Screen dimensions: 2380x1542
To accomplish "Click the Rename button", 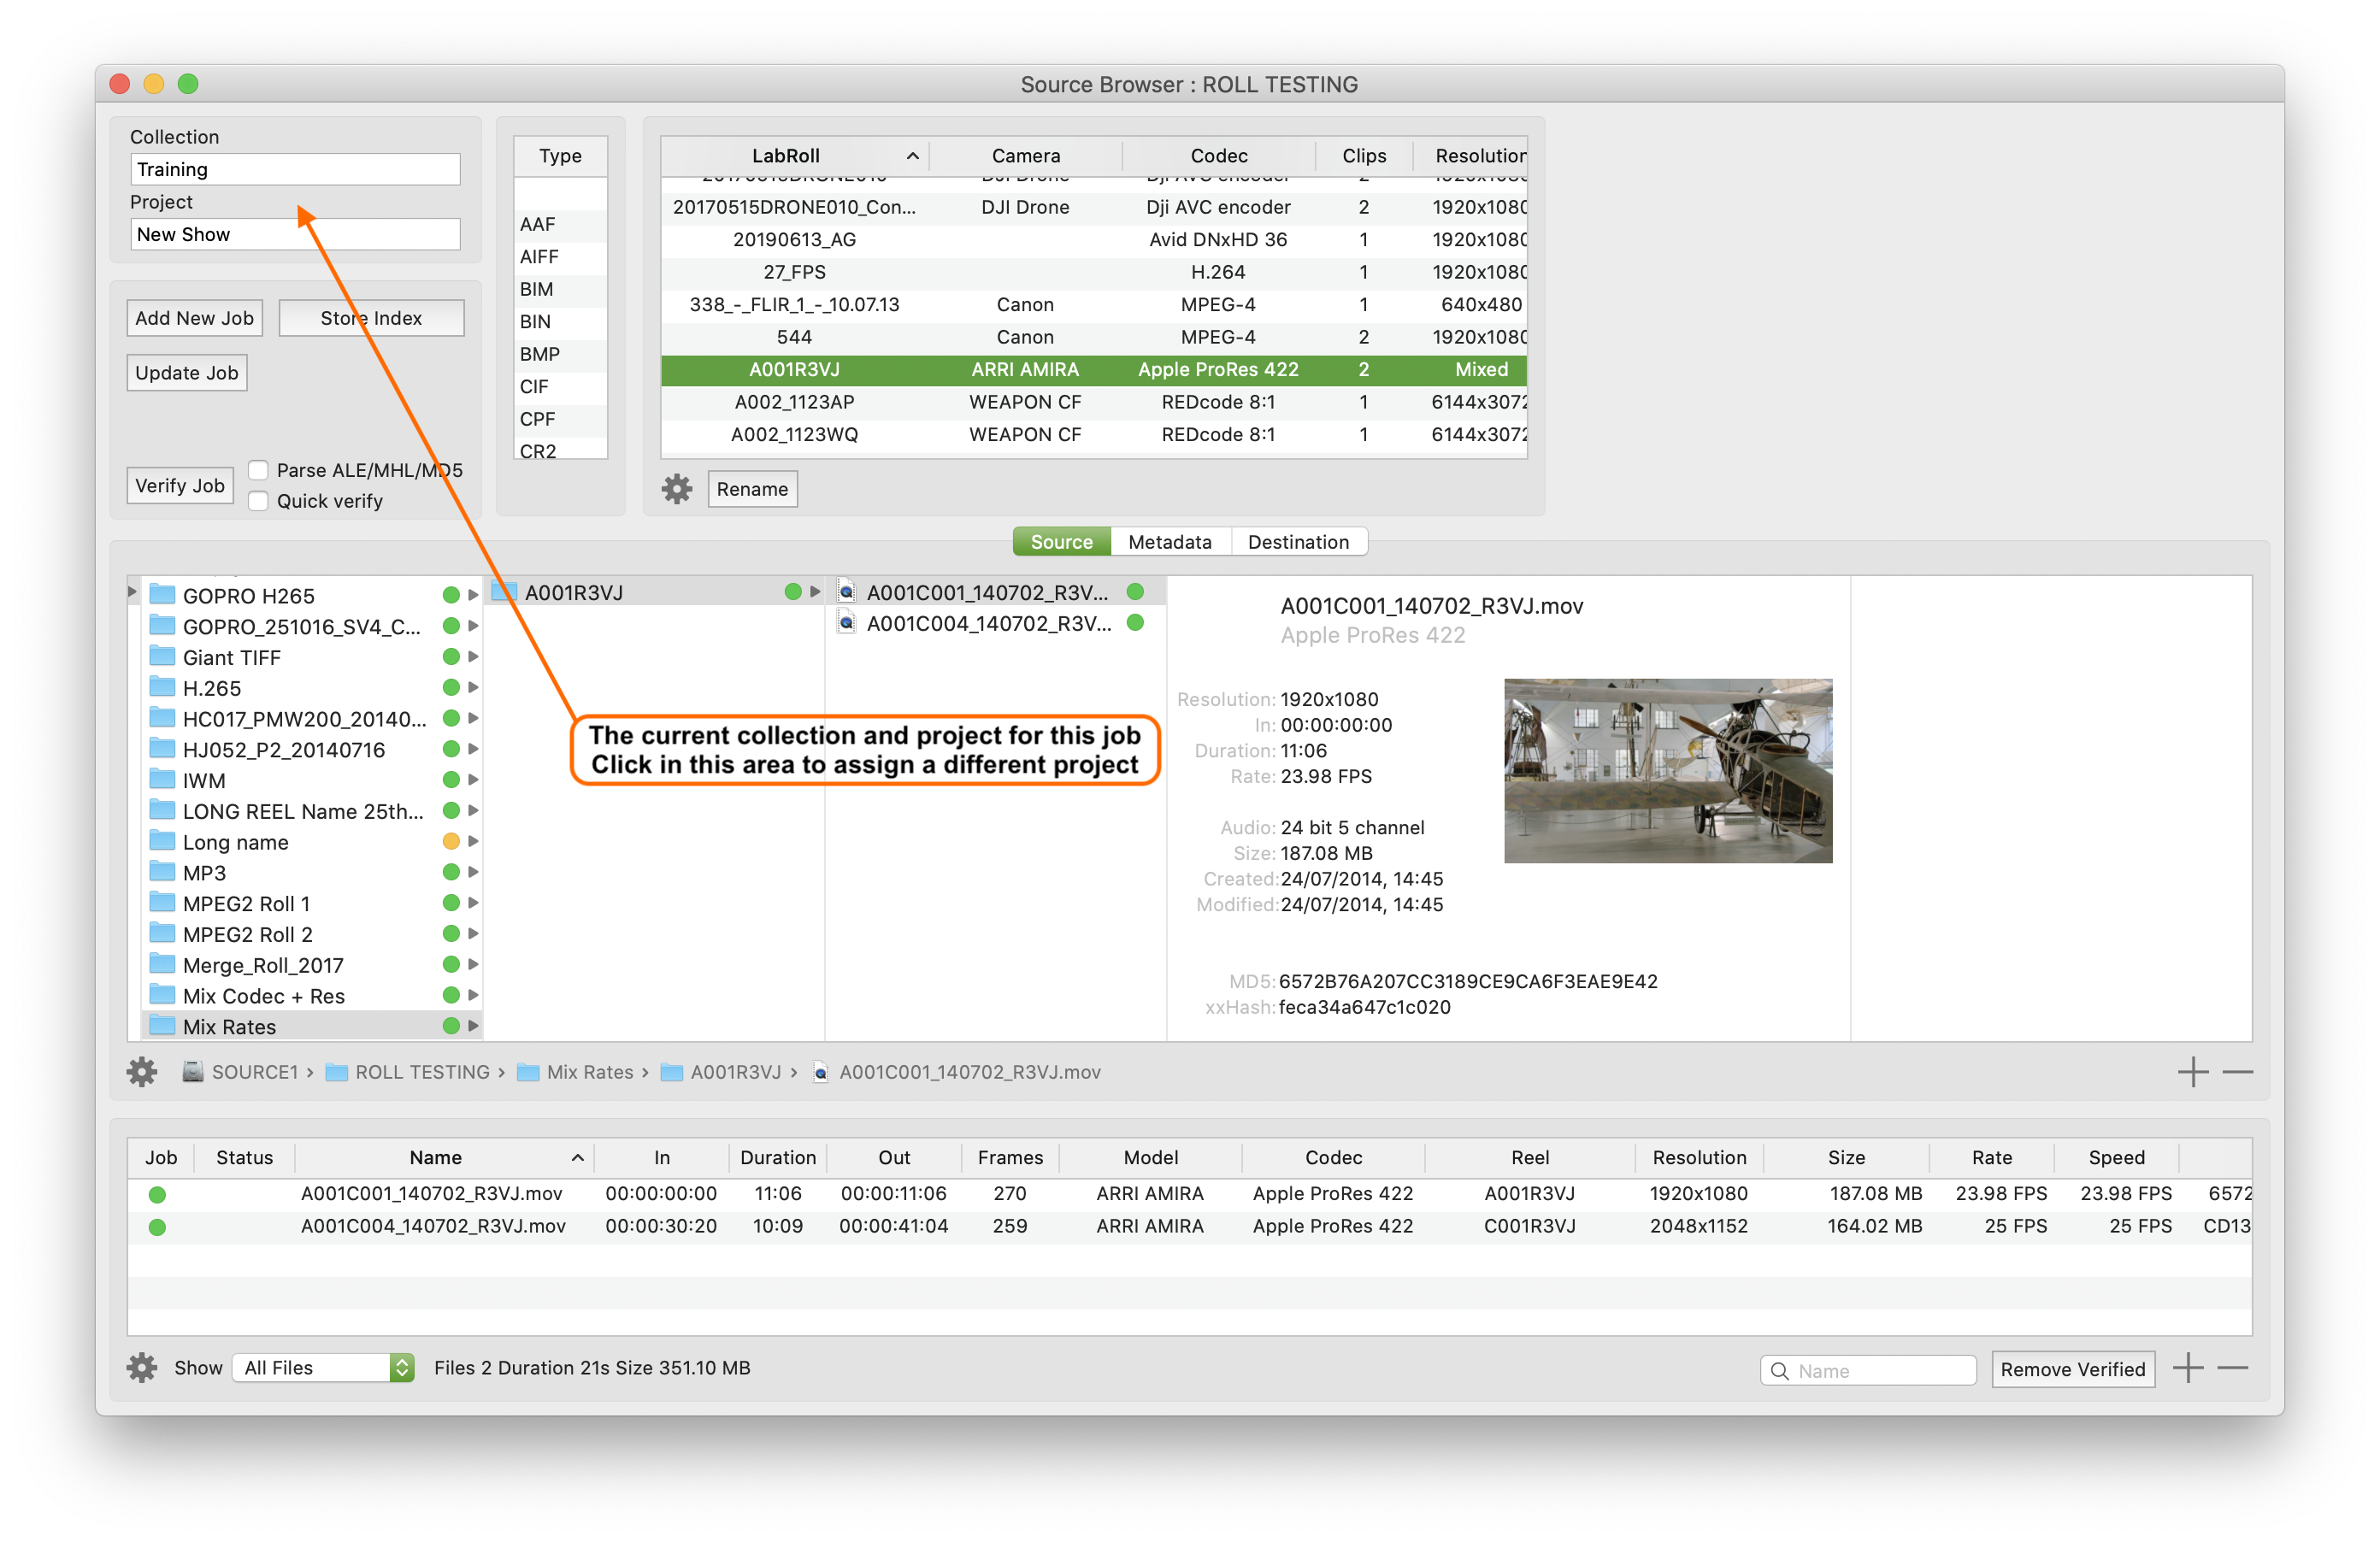I will point(752,489).
